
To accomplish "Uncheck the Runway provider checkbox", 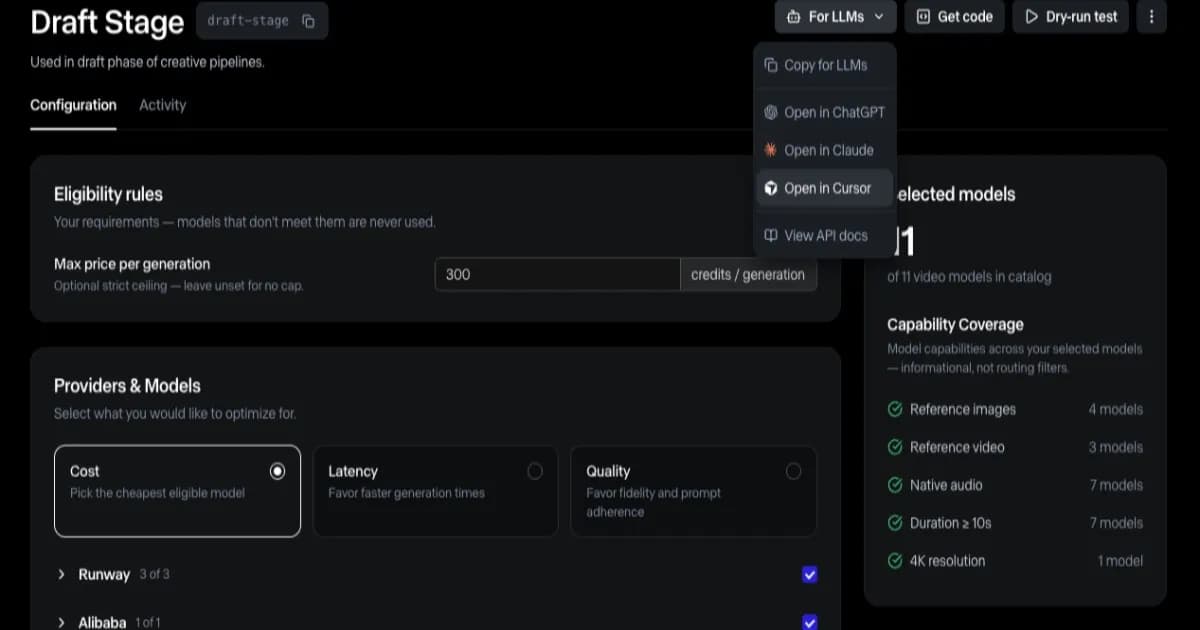I will (810, 574).
